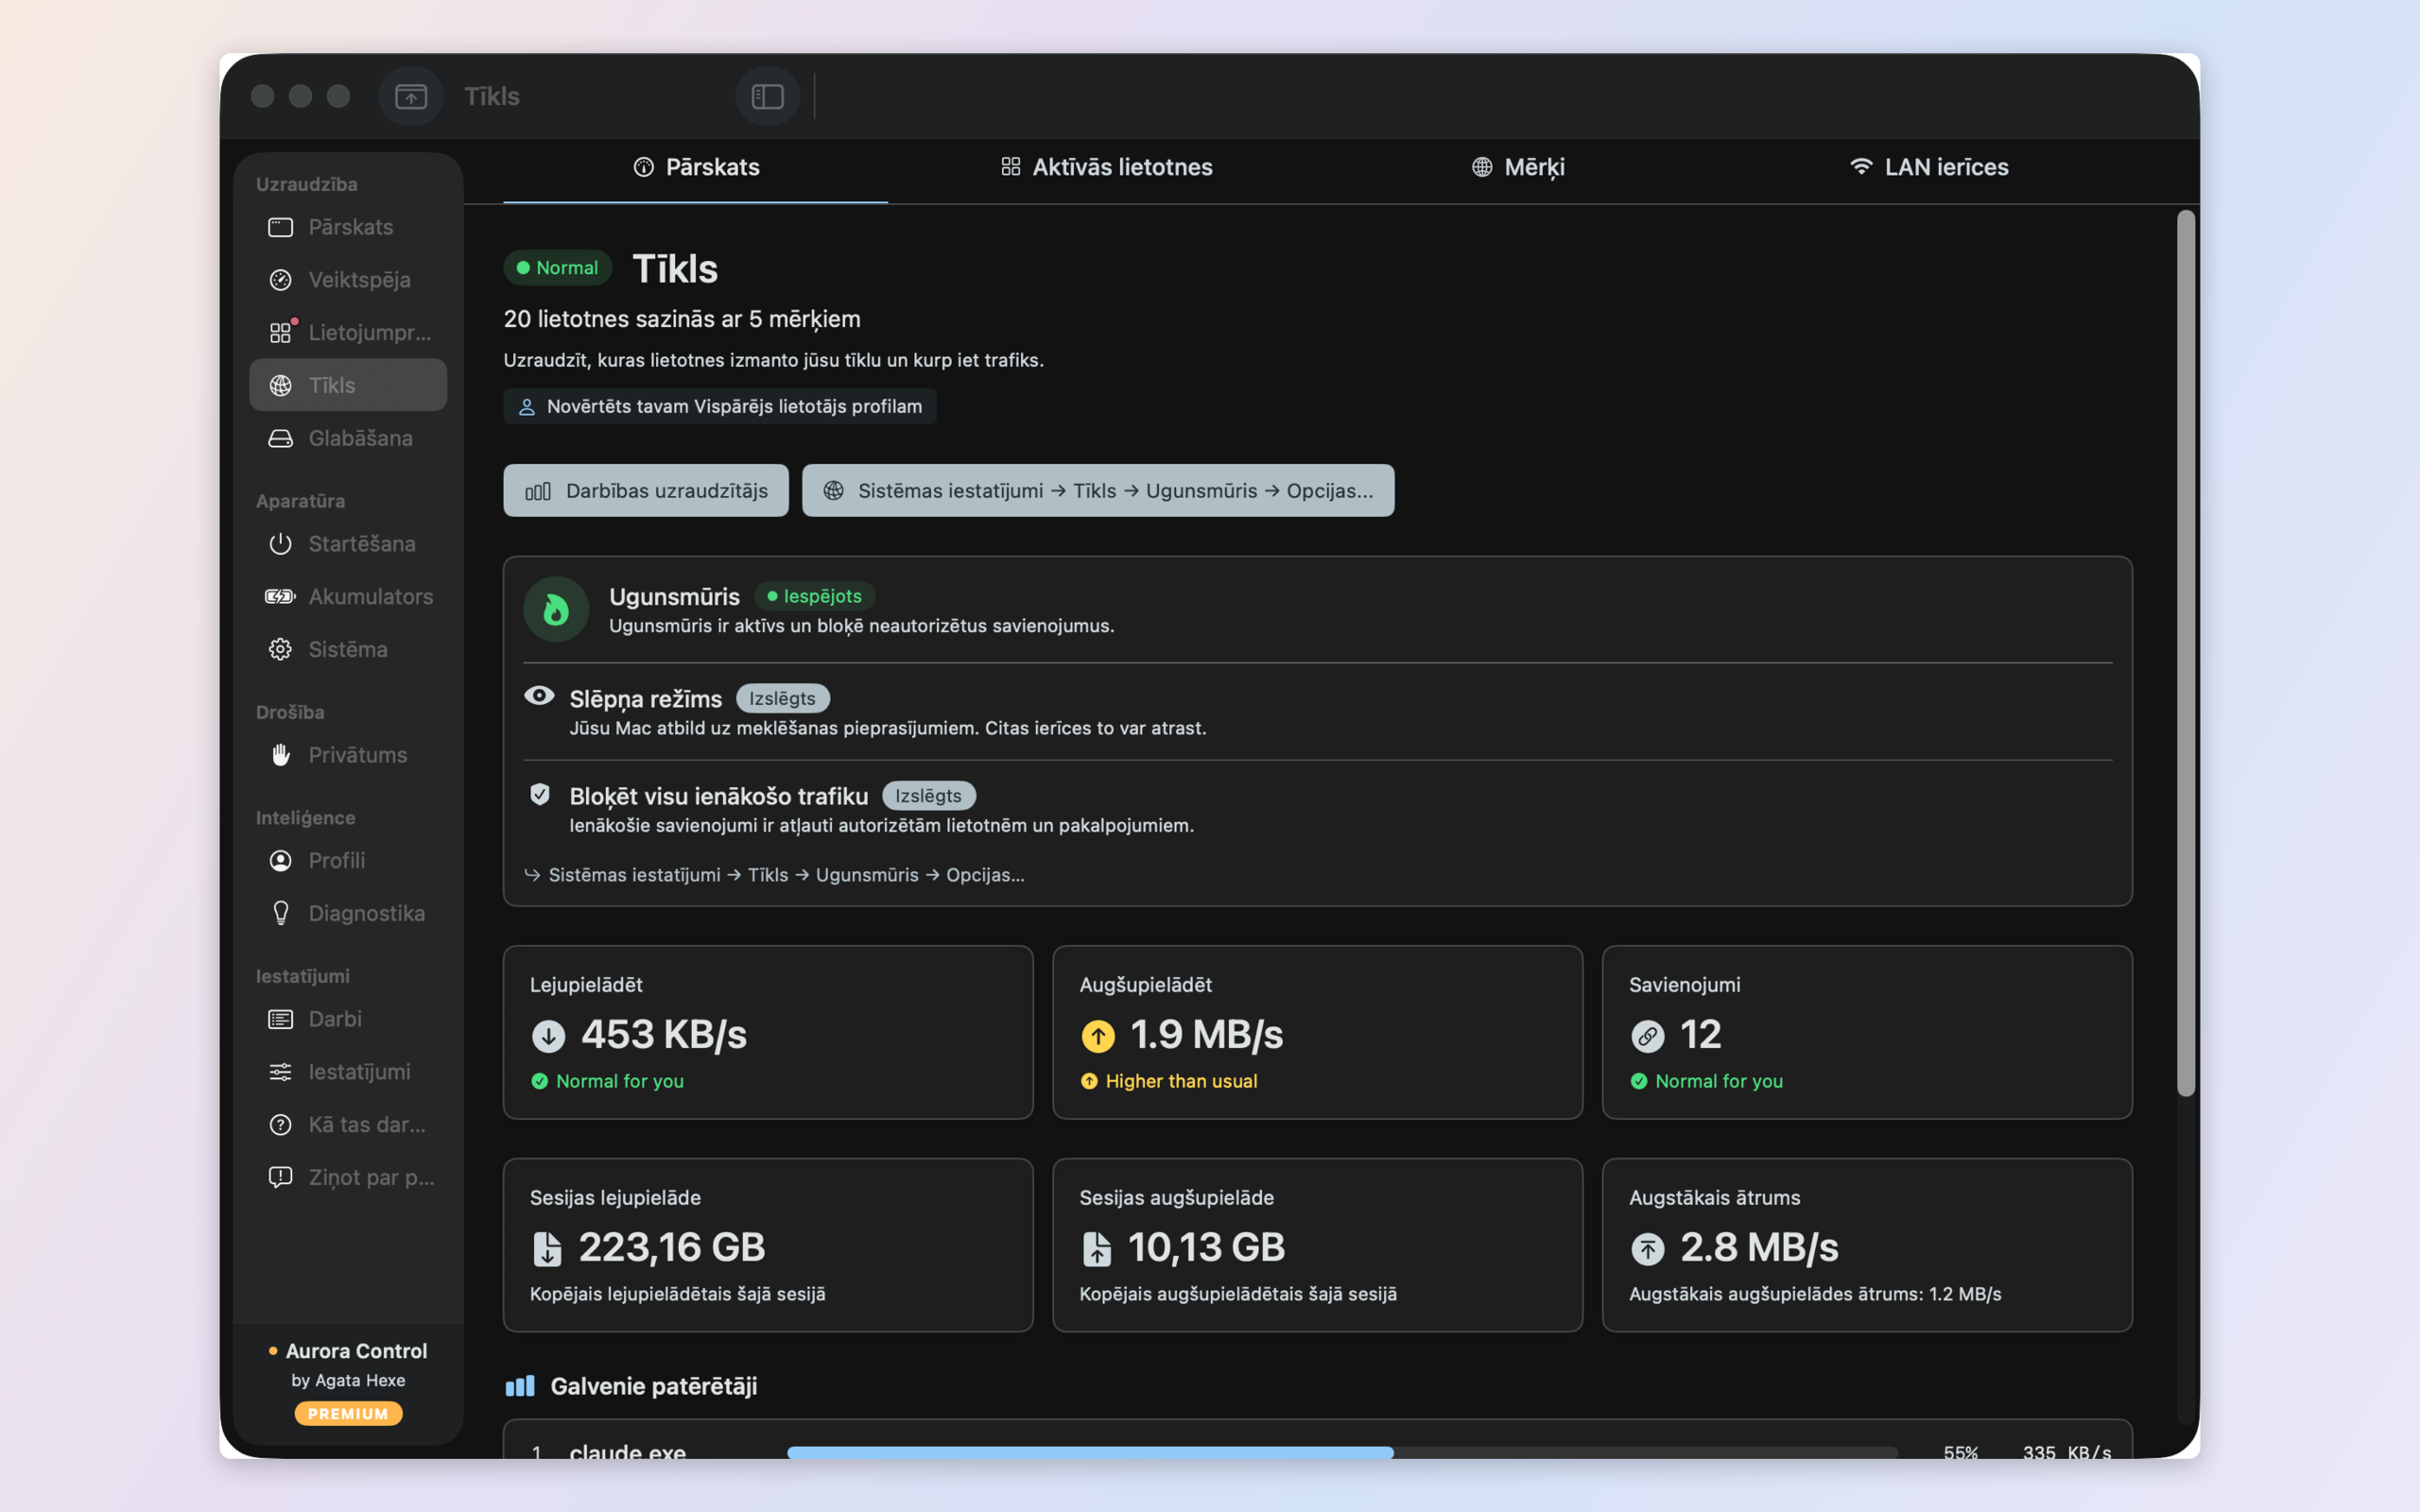The width and height of the screenshot is (2420, 1512).
Task: Open Veiktspēja in the sidebar
Action: point(348,280)
